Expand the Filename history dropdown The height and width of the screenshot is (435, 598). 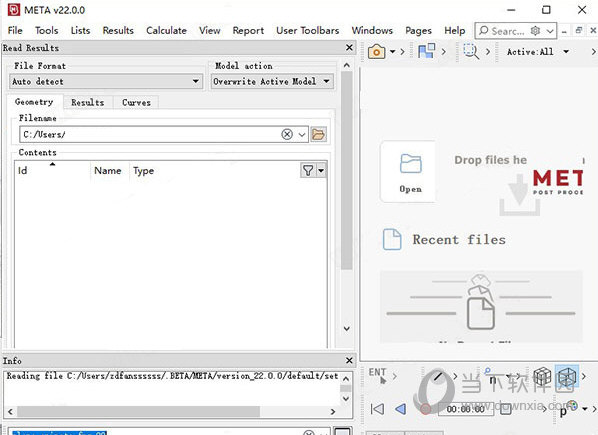click(x=302, y=135)
